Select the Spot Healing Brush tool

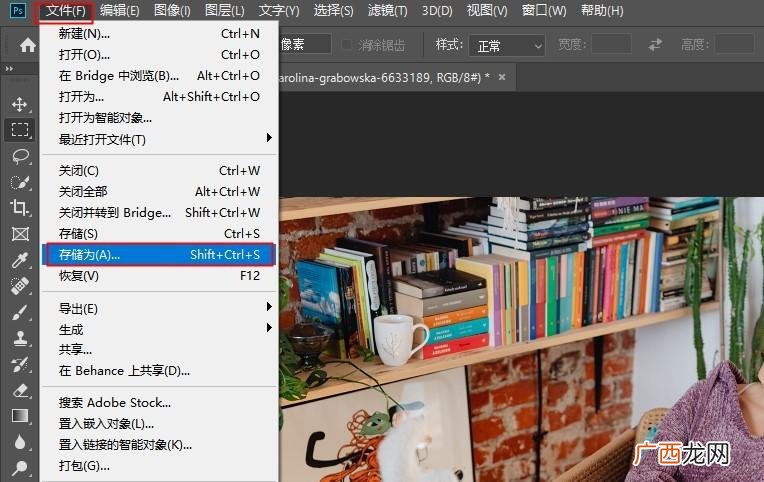pos(20,286)
